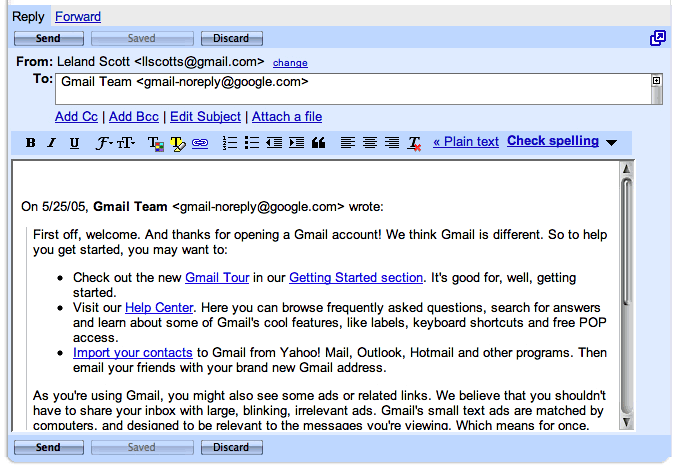Click the quoted header 'Gmail Team' in bold
The image size is (679, 469).
tap(130, 207)
